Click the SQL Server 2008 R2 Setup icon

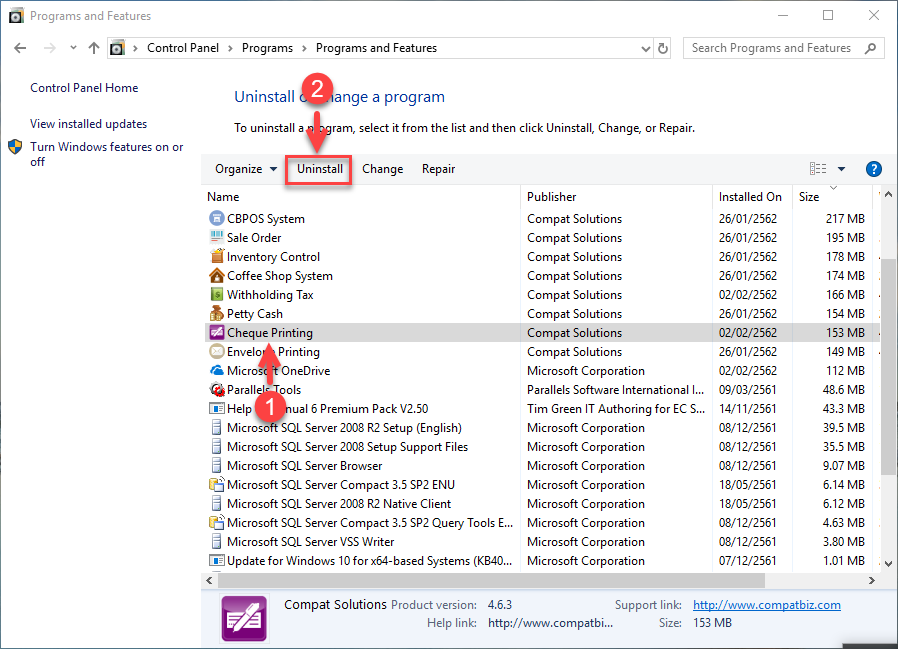[x=216, y=427]
